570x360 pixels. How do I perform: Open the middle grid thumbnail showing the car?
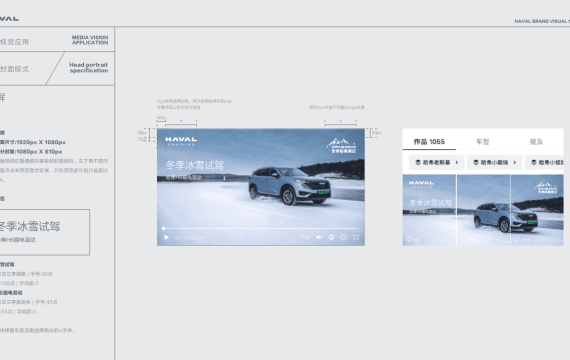(483, 210)
